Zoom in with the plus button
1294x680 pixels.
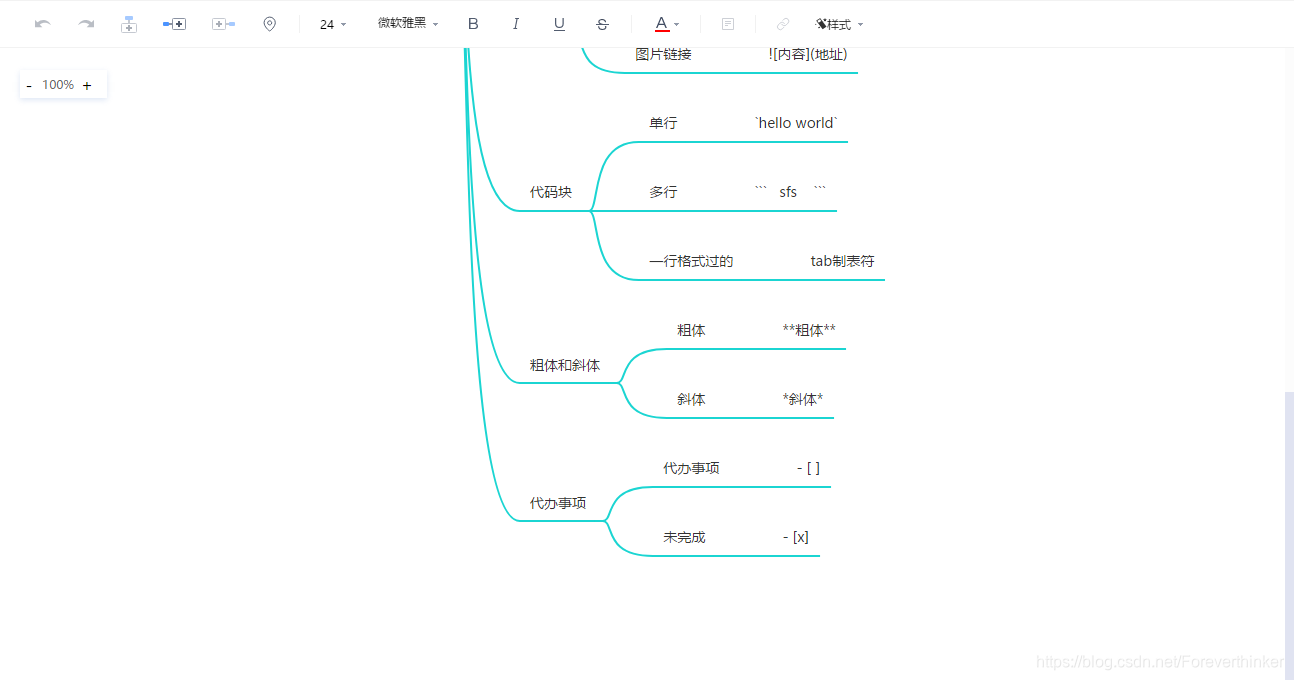(87, 86)
